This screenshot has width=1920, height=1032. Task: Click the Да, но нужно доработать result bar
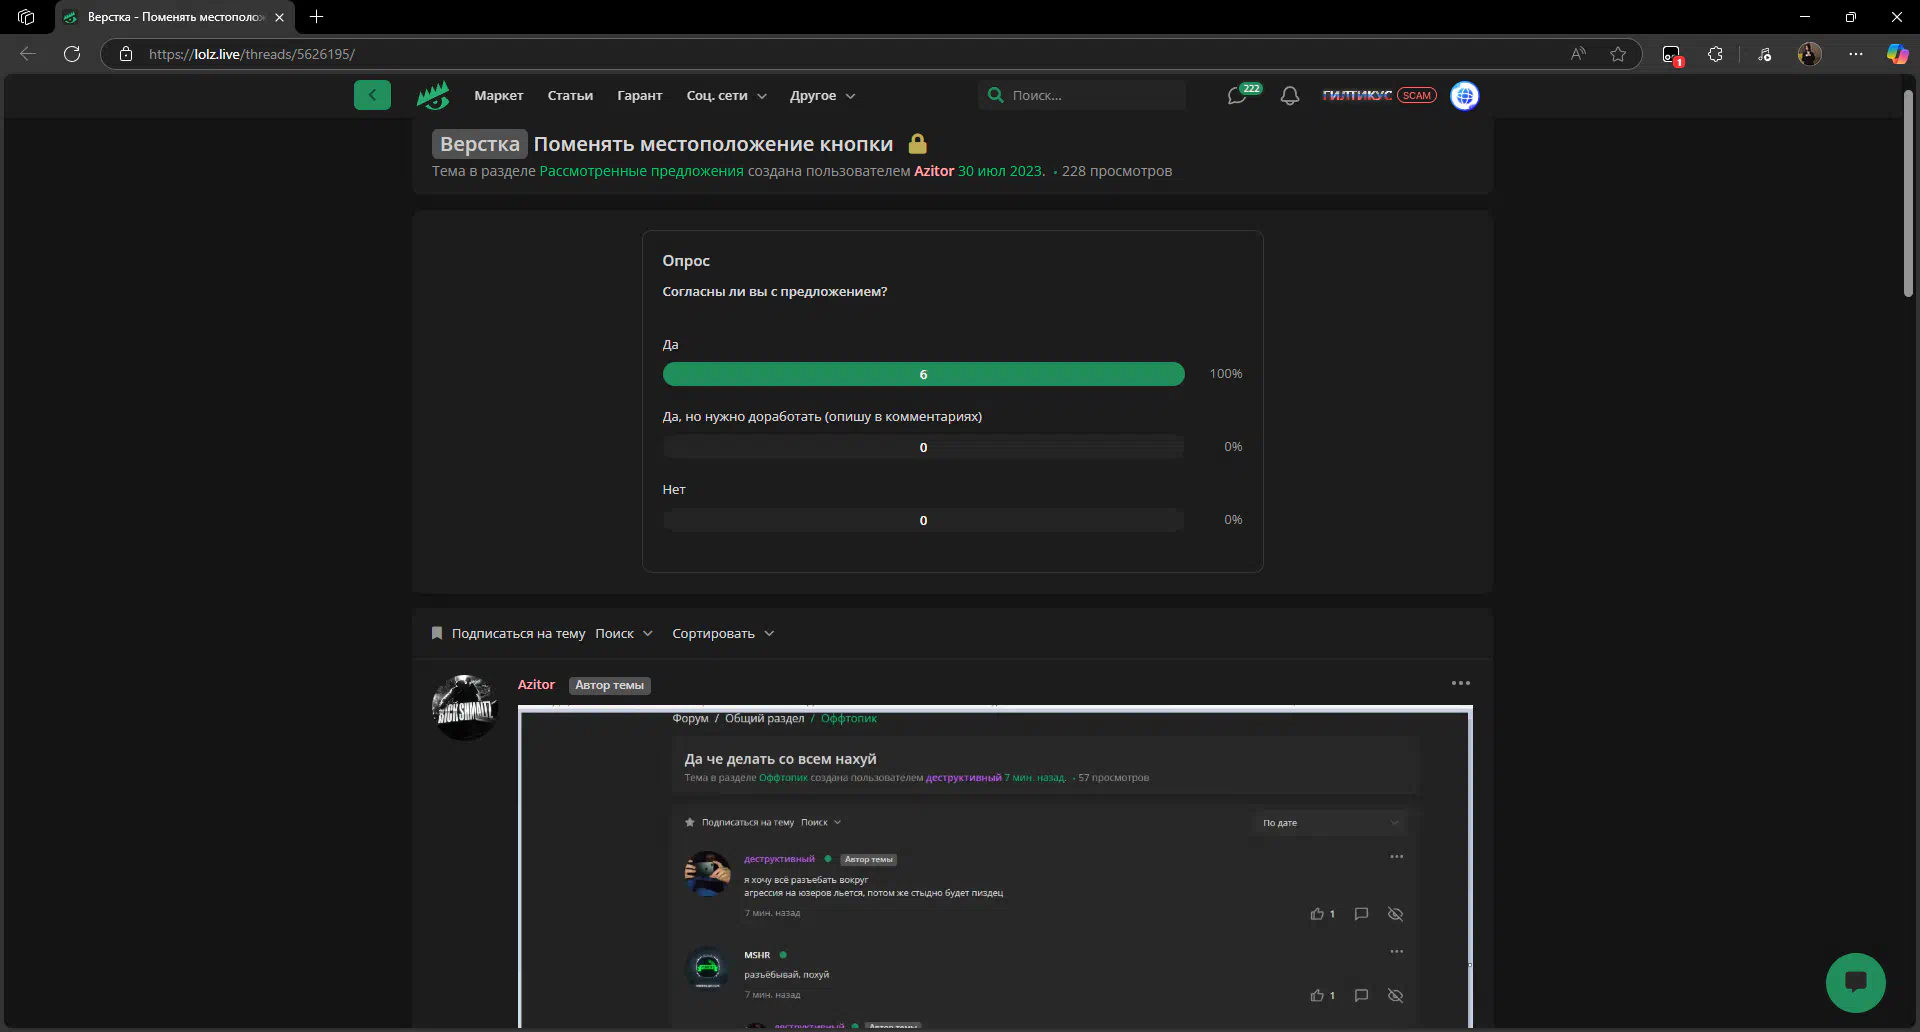[923, 447]
